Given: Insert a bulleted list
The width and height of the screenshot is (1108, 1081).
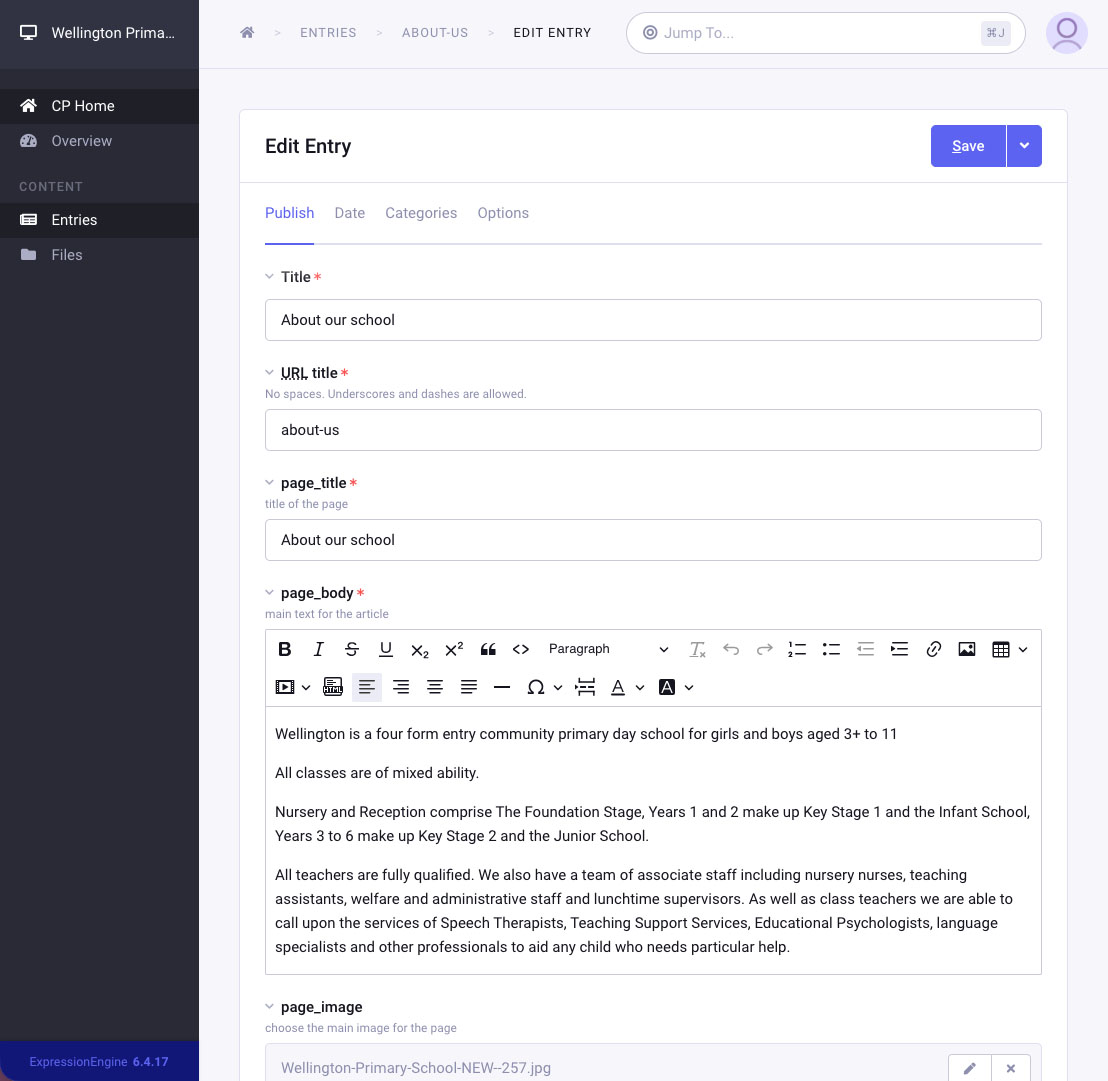Looking at the screenshot, I should (x=831, y=649).
